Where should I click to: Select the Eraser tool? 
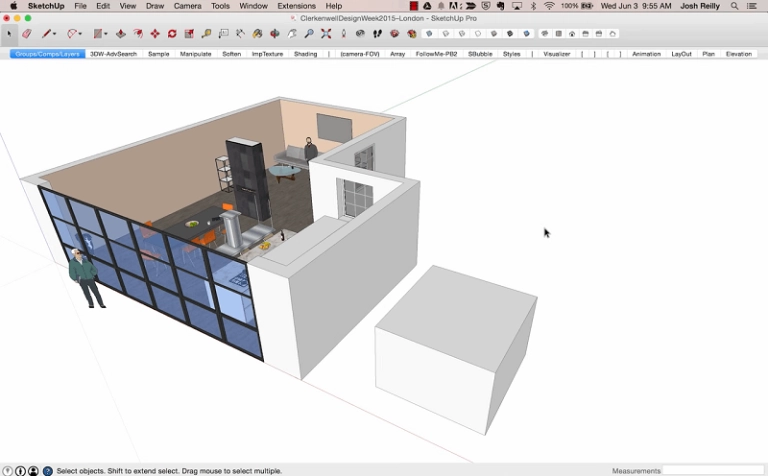(x=27, y=33)
